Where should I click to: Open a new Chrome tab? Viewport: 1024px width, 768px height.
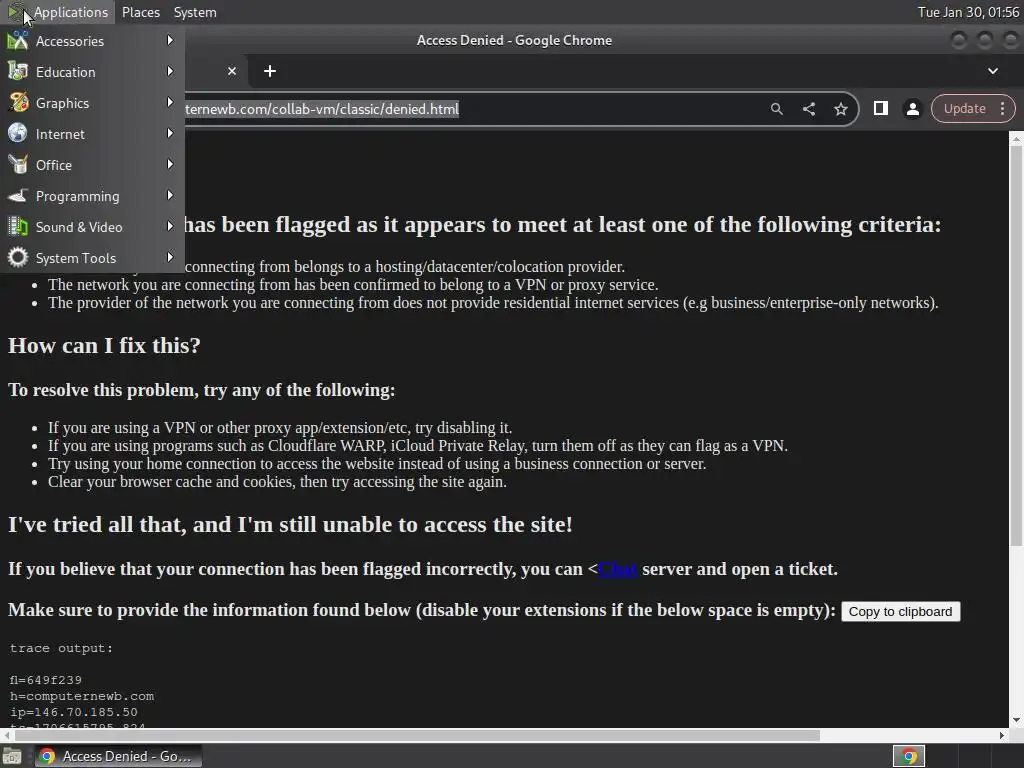pos(270,71)
